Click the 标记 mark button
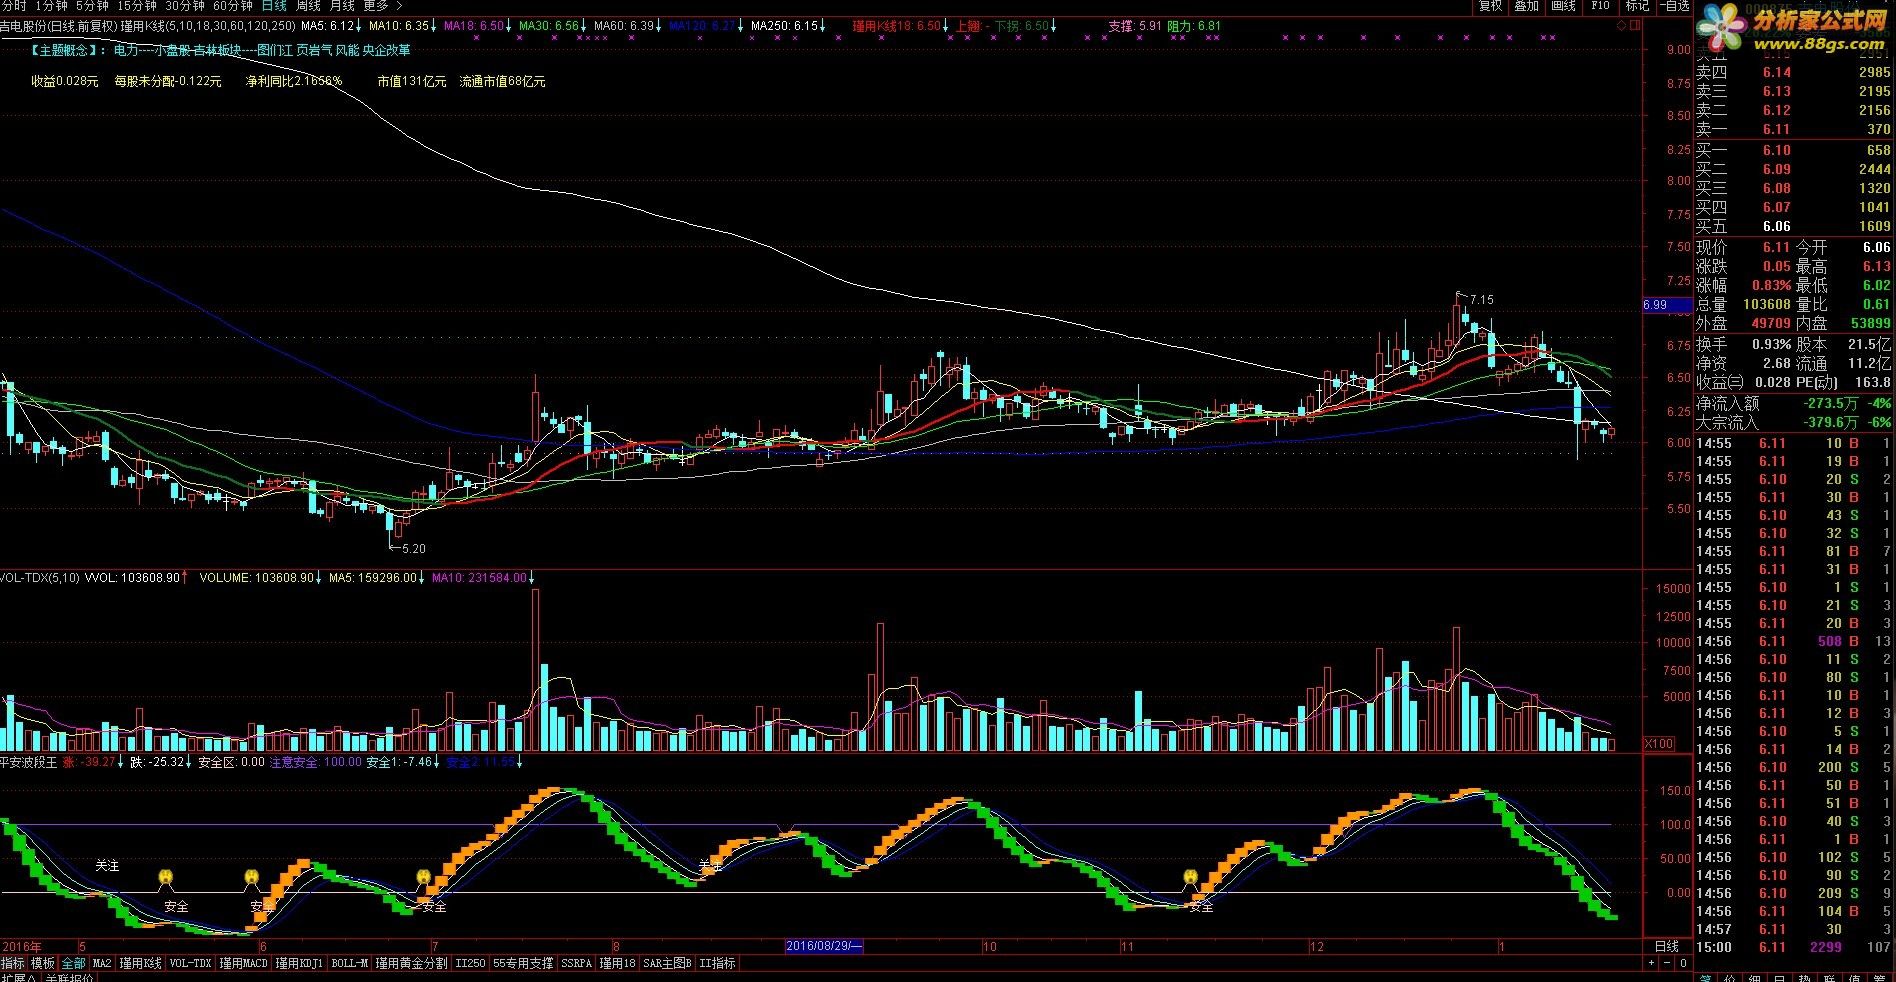The height and width of the screenshot is (982, 1896). [x=1637, y=6]
